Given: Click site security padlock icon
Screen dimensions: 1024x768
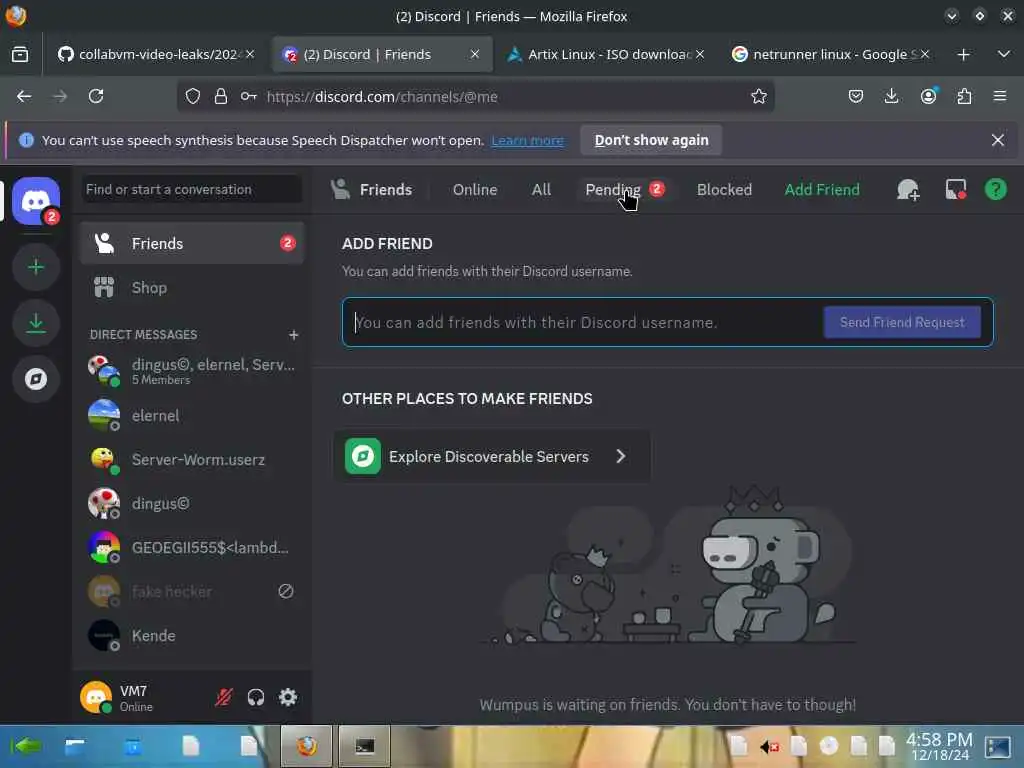Looking at the screenshot, I should coord(221,97).
